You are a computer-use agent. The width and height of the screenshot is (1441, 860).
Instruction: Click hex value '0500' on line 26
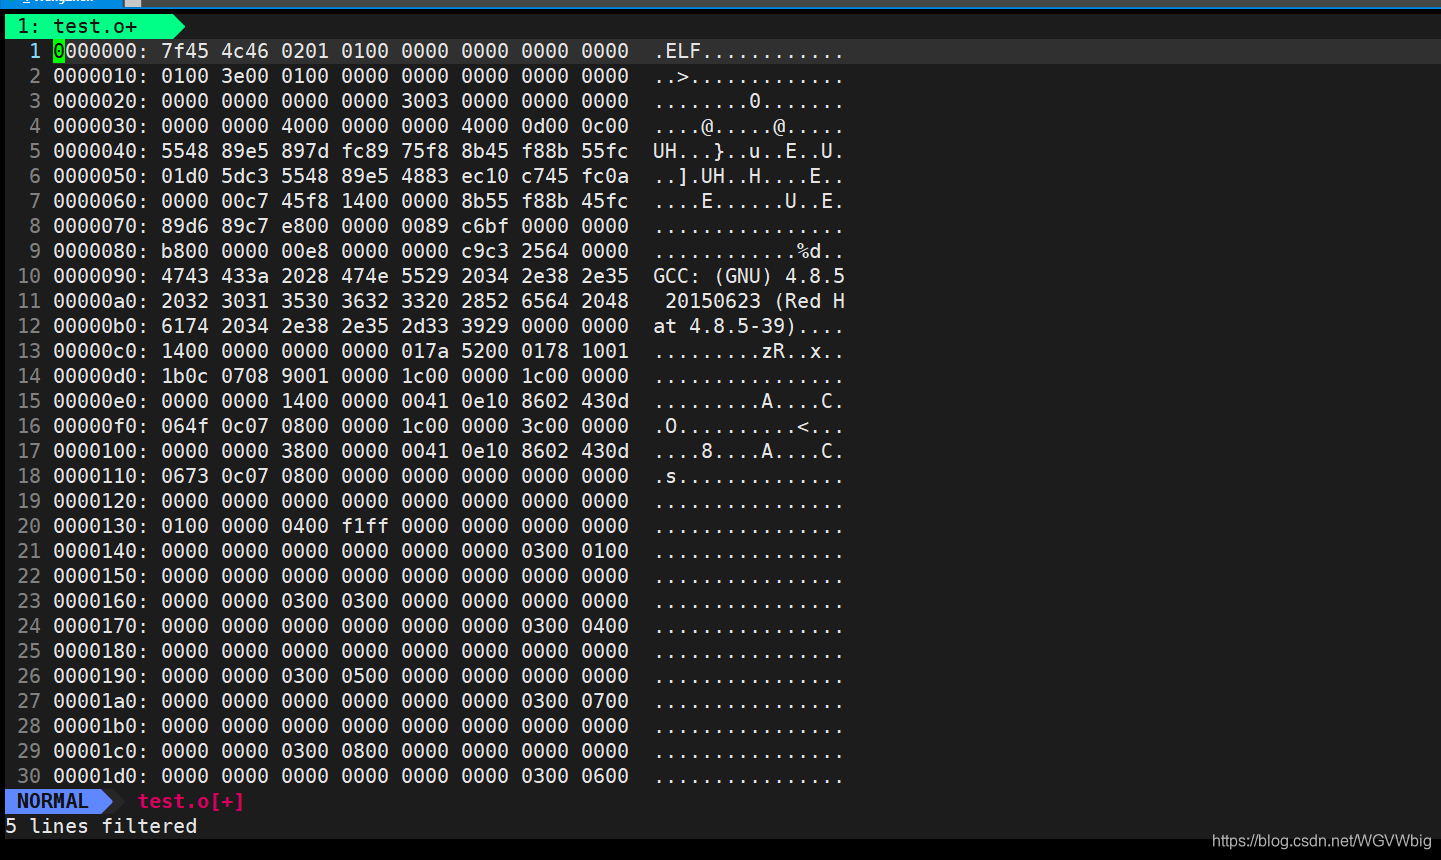(365, 676)
